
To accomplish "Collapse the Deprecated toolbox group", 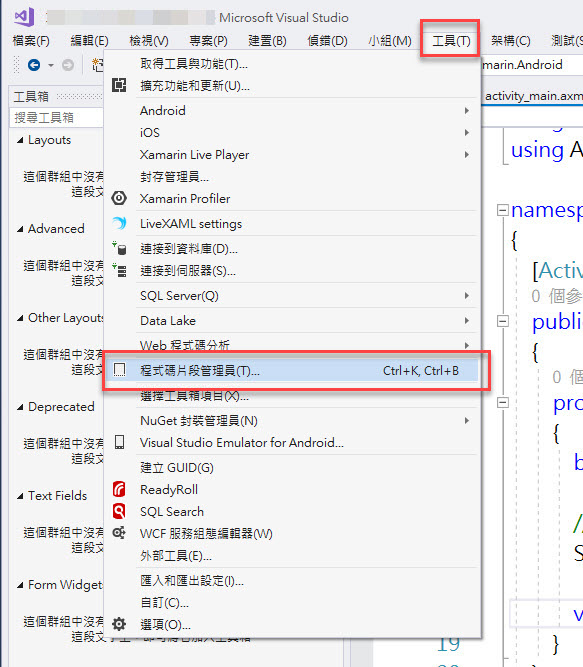I will [x=20, y=407].
